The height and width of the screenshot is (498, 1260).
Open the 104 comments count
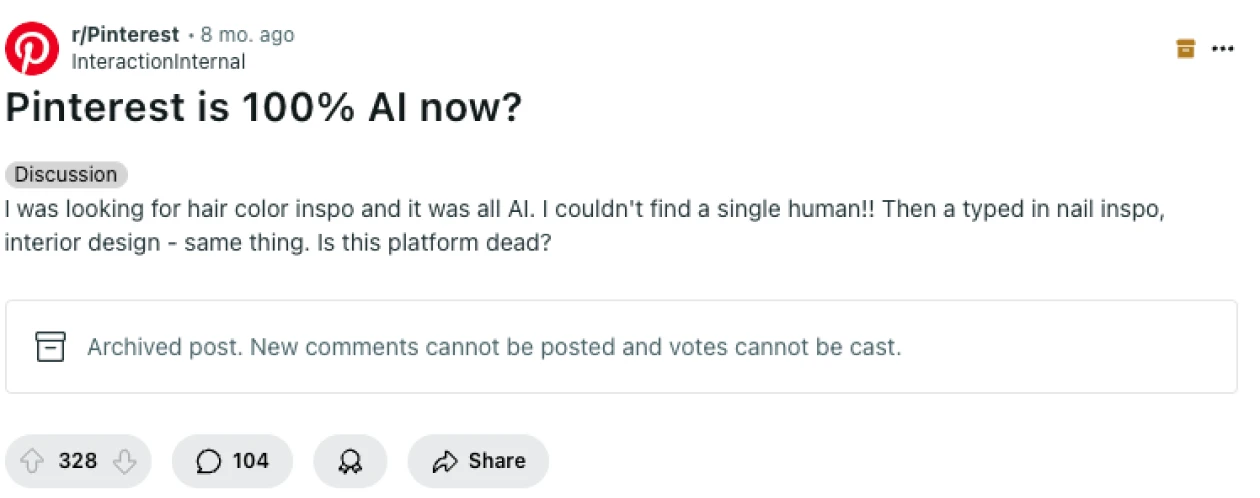pos(250,461)
